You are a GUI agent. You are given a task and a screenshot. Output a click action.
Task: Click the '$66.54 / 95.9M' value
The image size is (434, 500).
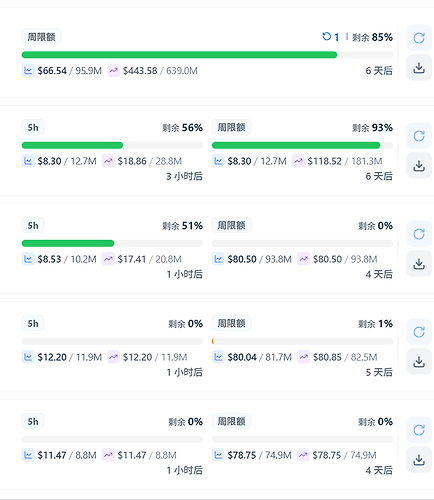tap(70, 71)
